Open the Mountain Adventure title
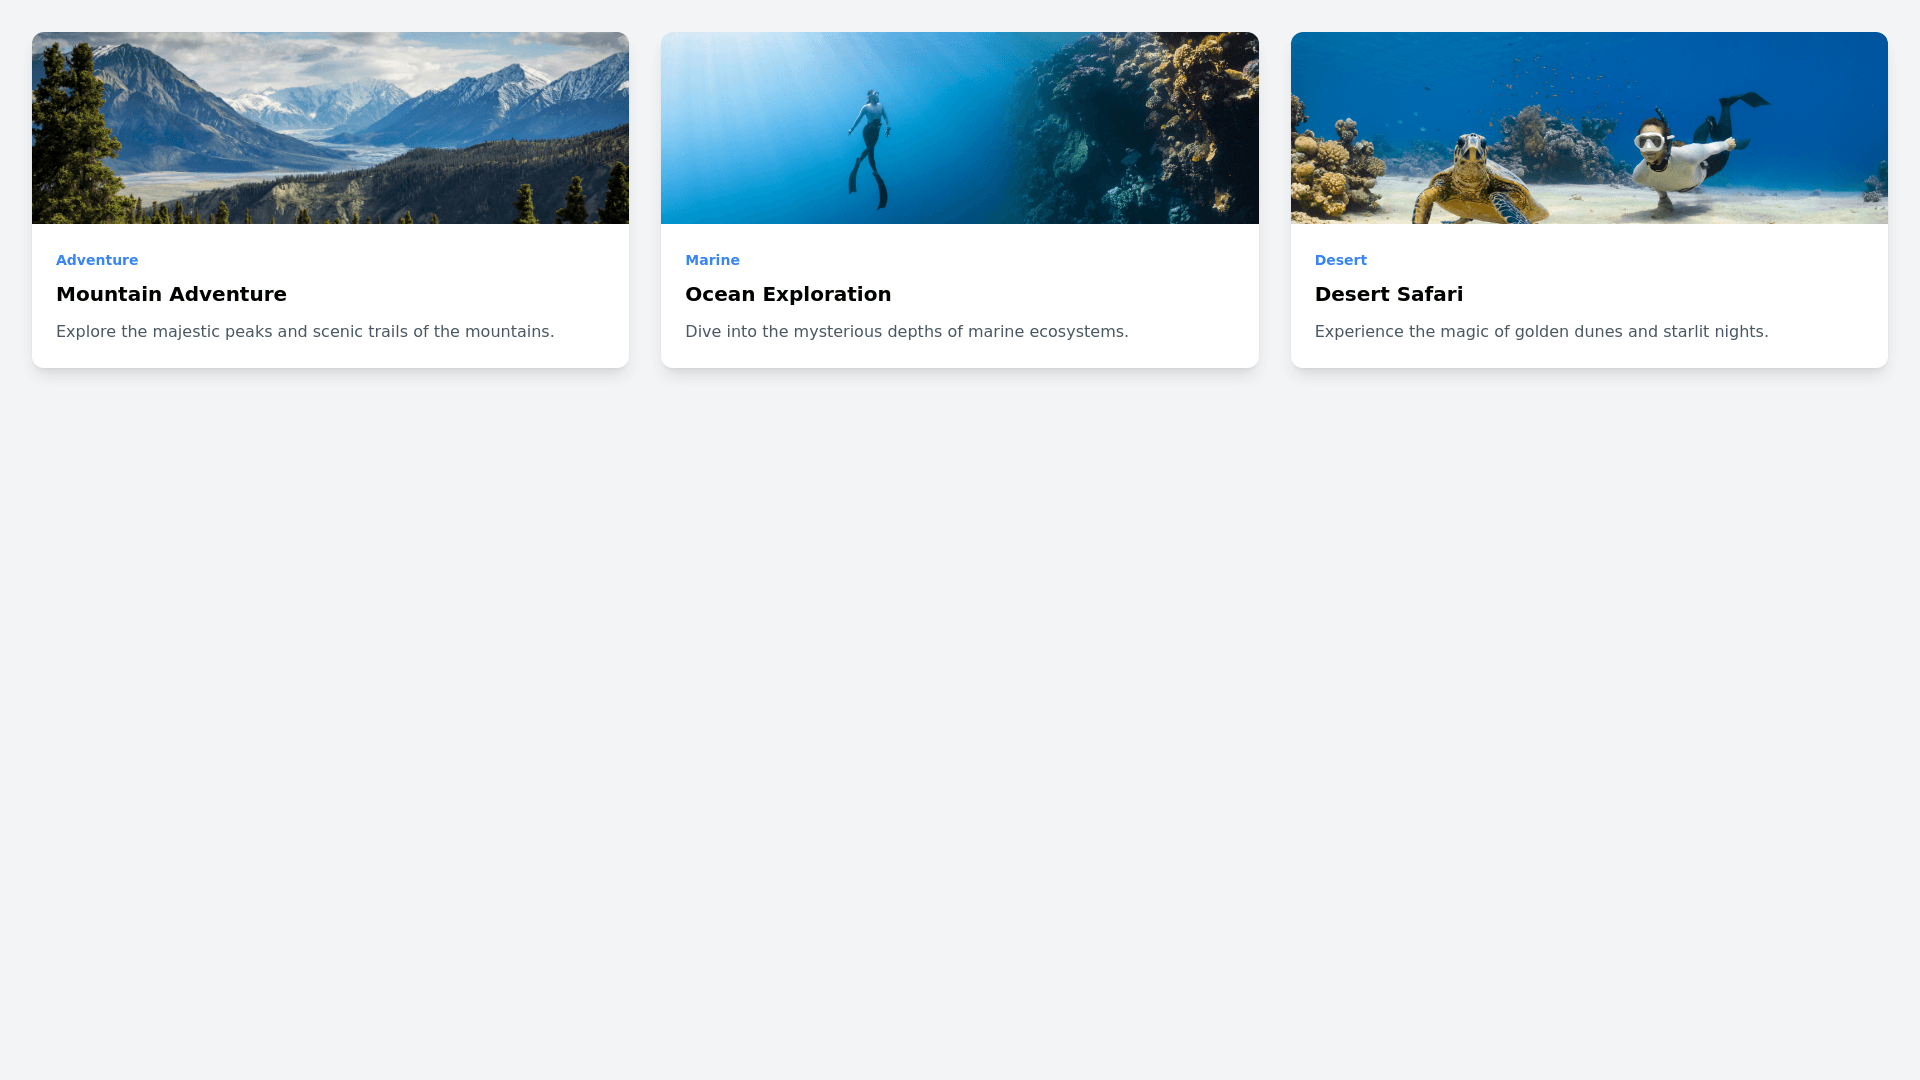1920x1080 pixels. [171, 294]
